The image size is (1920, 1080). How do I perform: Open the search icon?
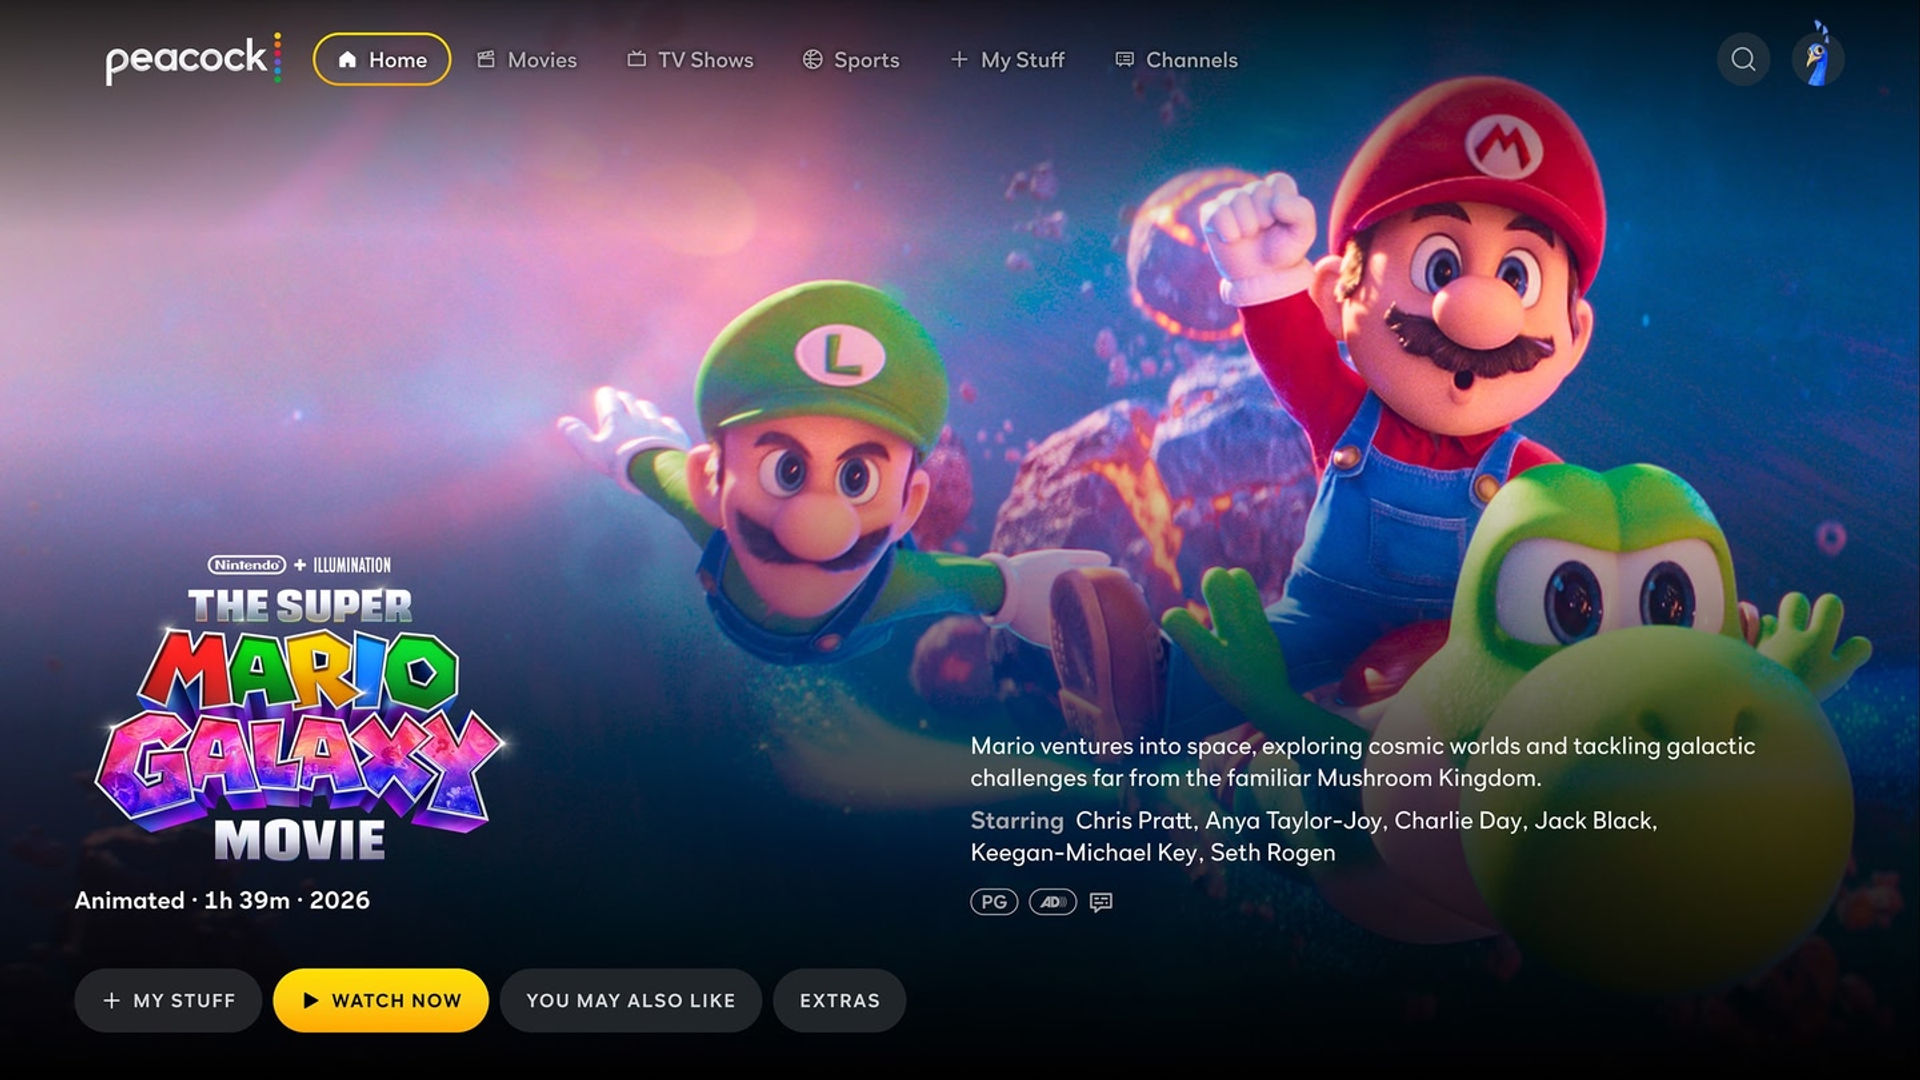tap(1743, 60)
